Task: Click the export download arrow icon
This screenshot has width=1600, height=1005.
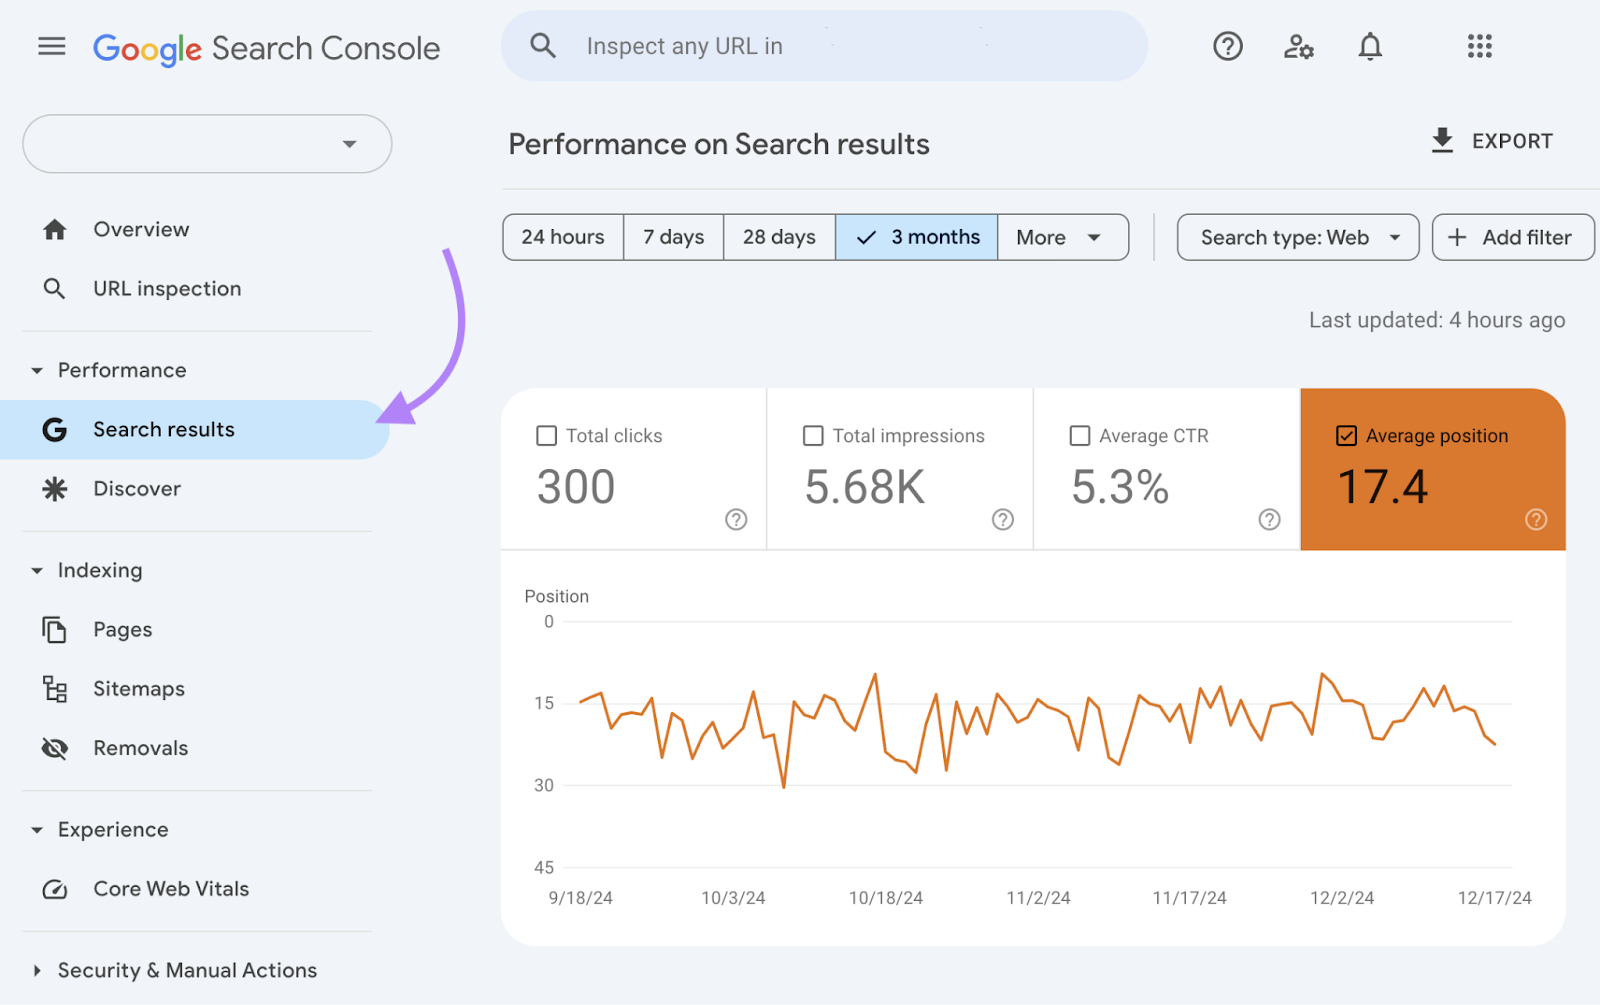Action: (1442, 141)
